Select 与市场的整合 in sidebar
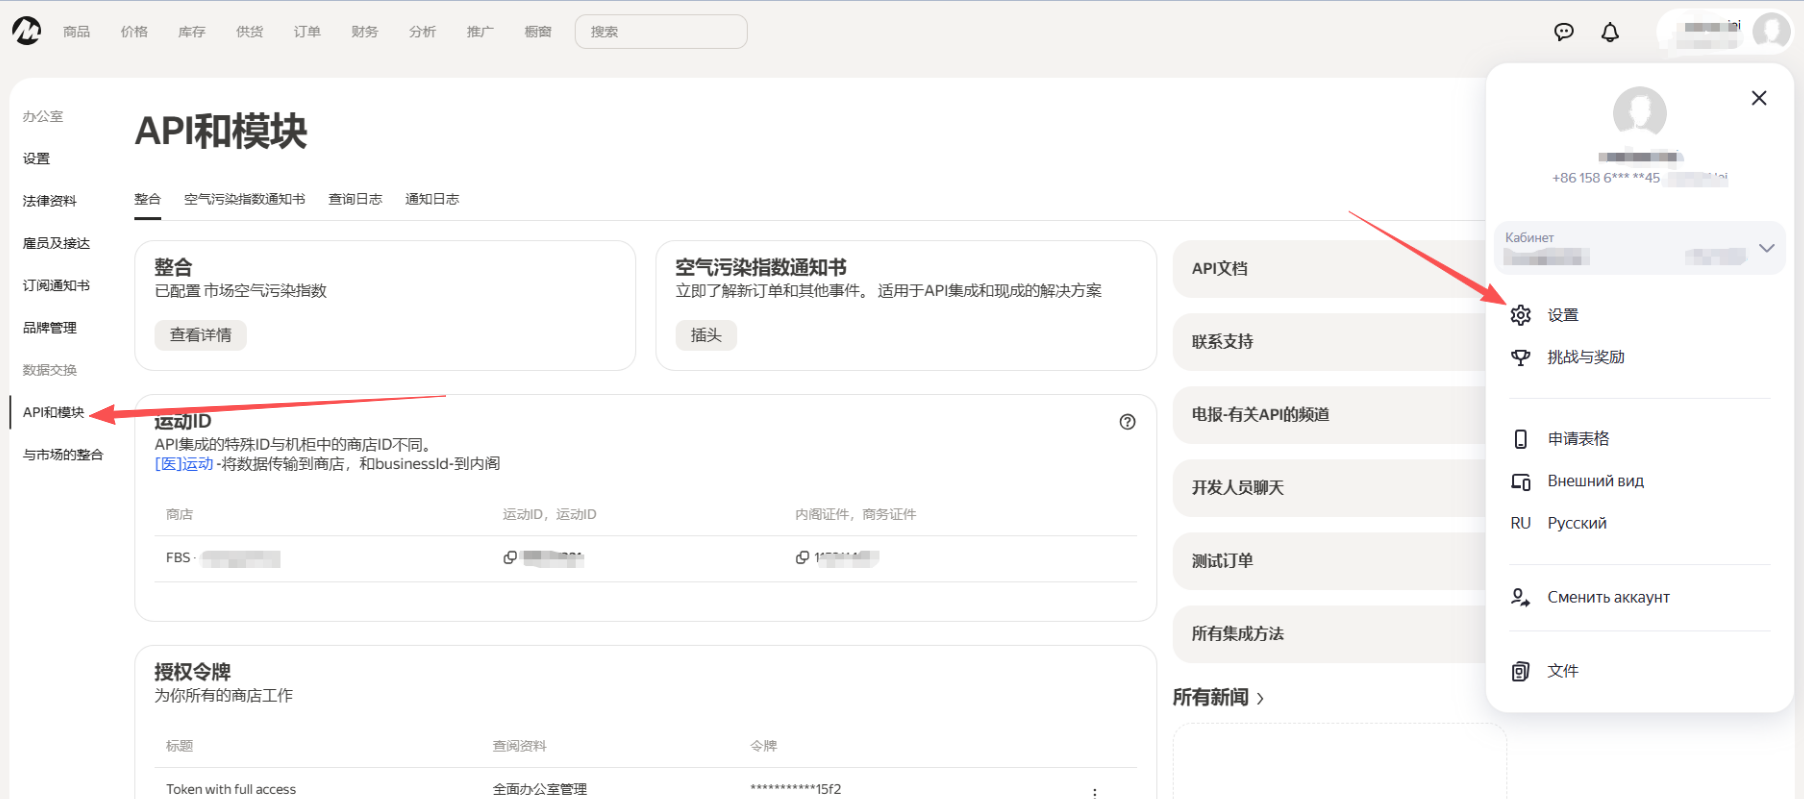 coord(63,455)
